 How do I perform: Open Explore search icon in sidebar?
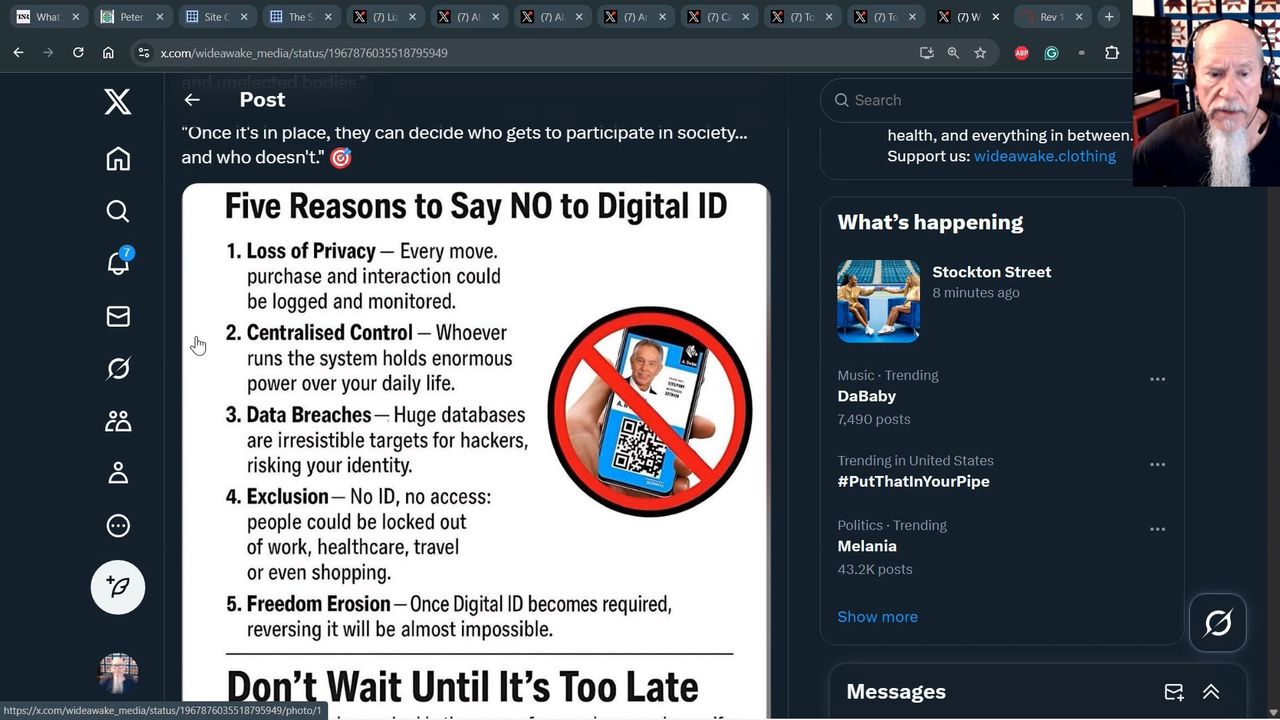point(118,211)
